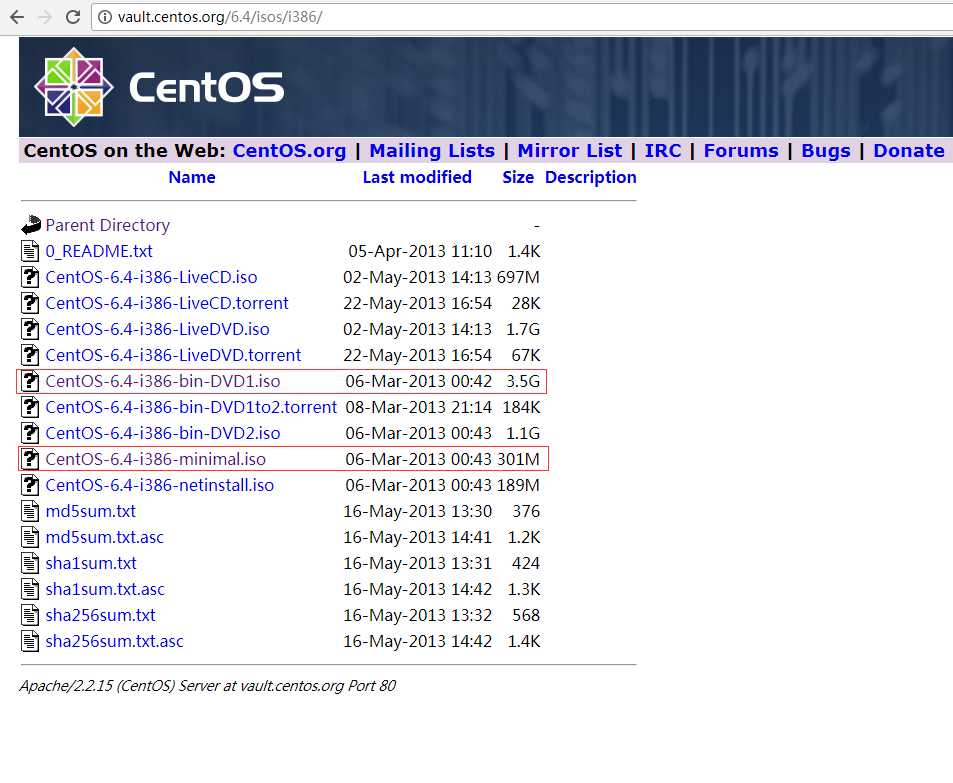
Task: Open the Bugs link
Action: (826, 150)
